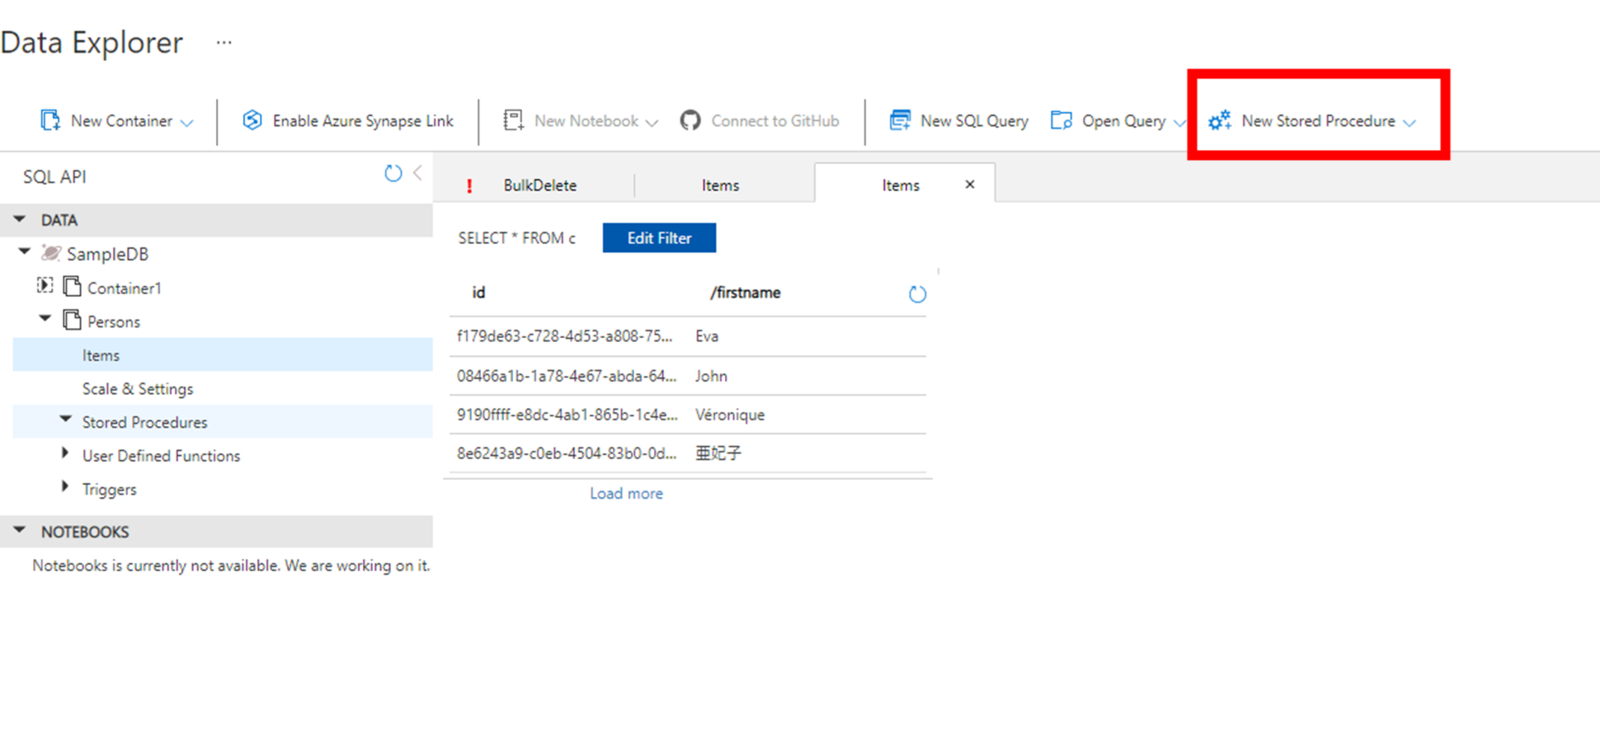Collapse the SampleDB database node
Image resolution: width=1600 pixels, height=741 pixels.
pos(25,252)
